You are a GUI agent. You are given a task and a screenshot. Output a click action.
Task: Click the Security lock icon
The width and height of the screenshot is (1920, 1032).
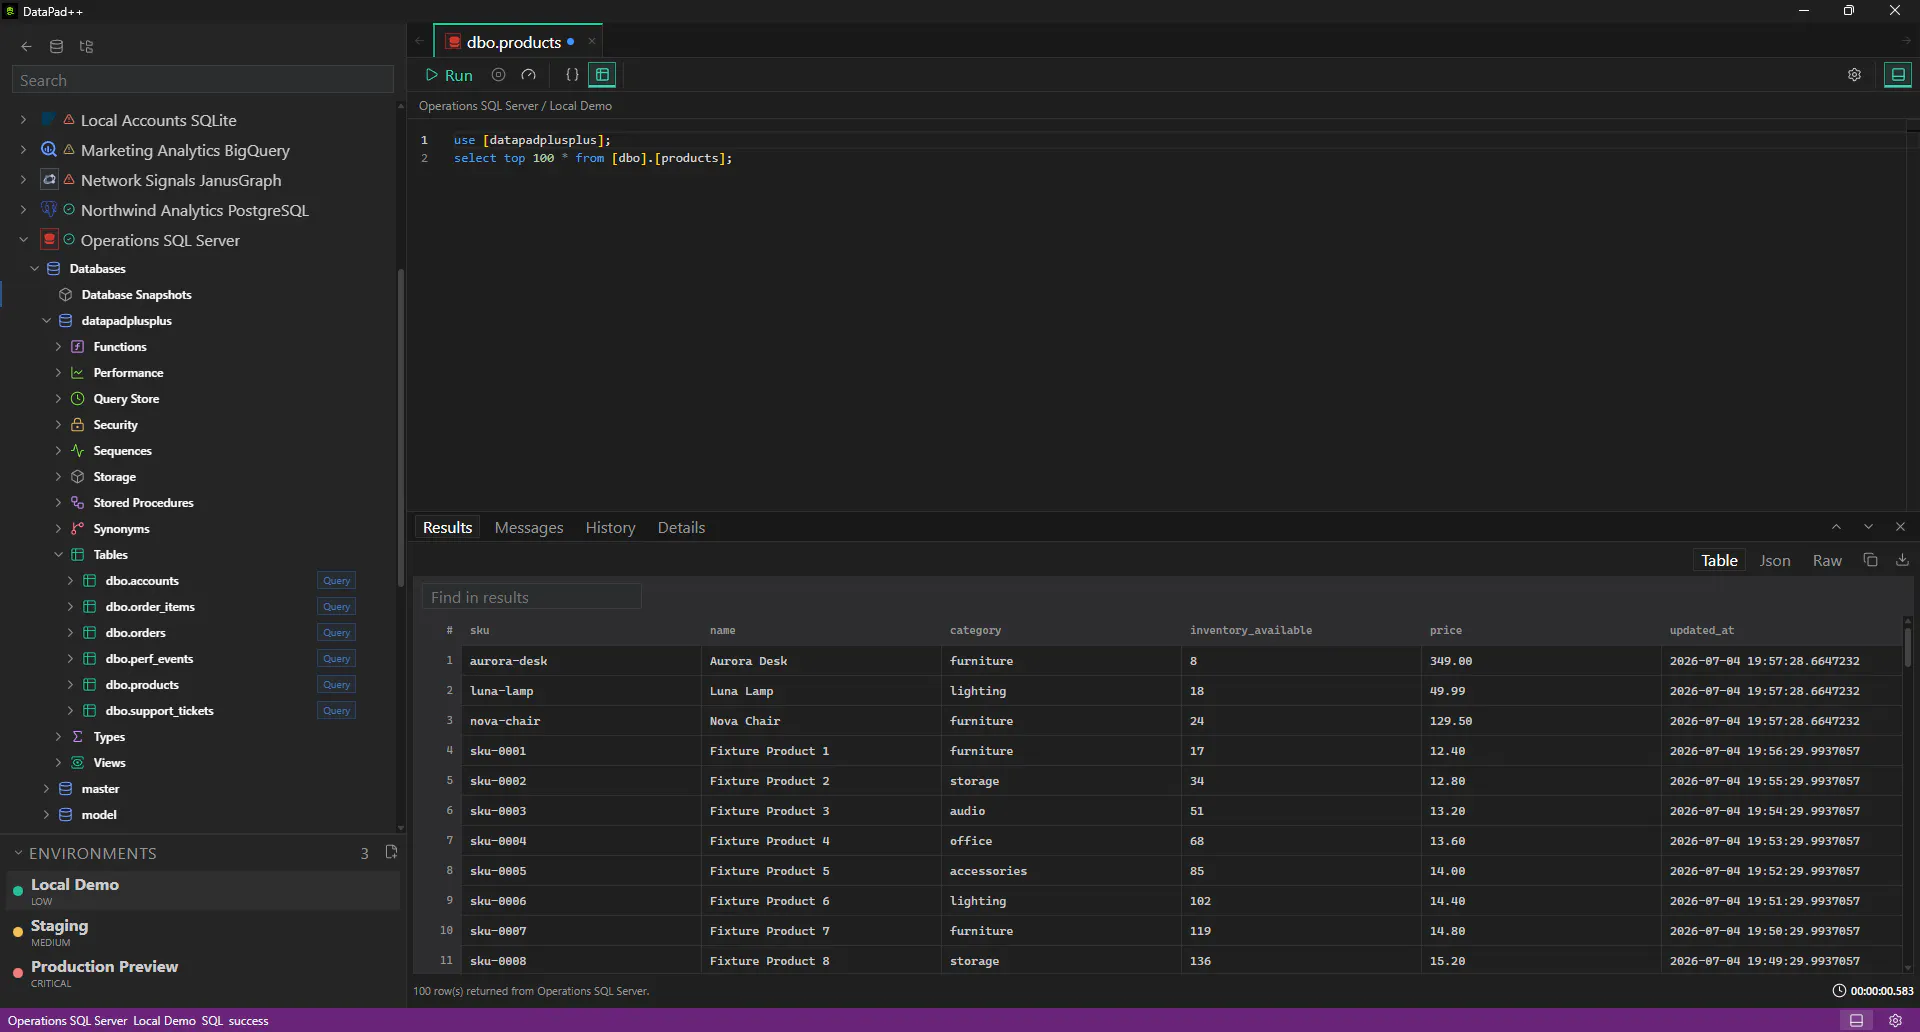[x=78, y=425]
